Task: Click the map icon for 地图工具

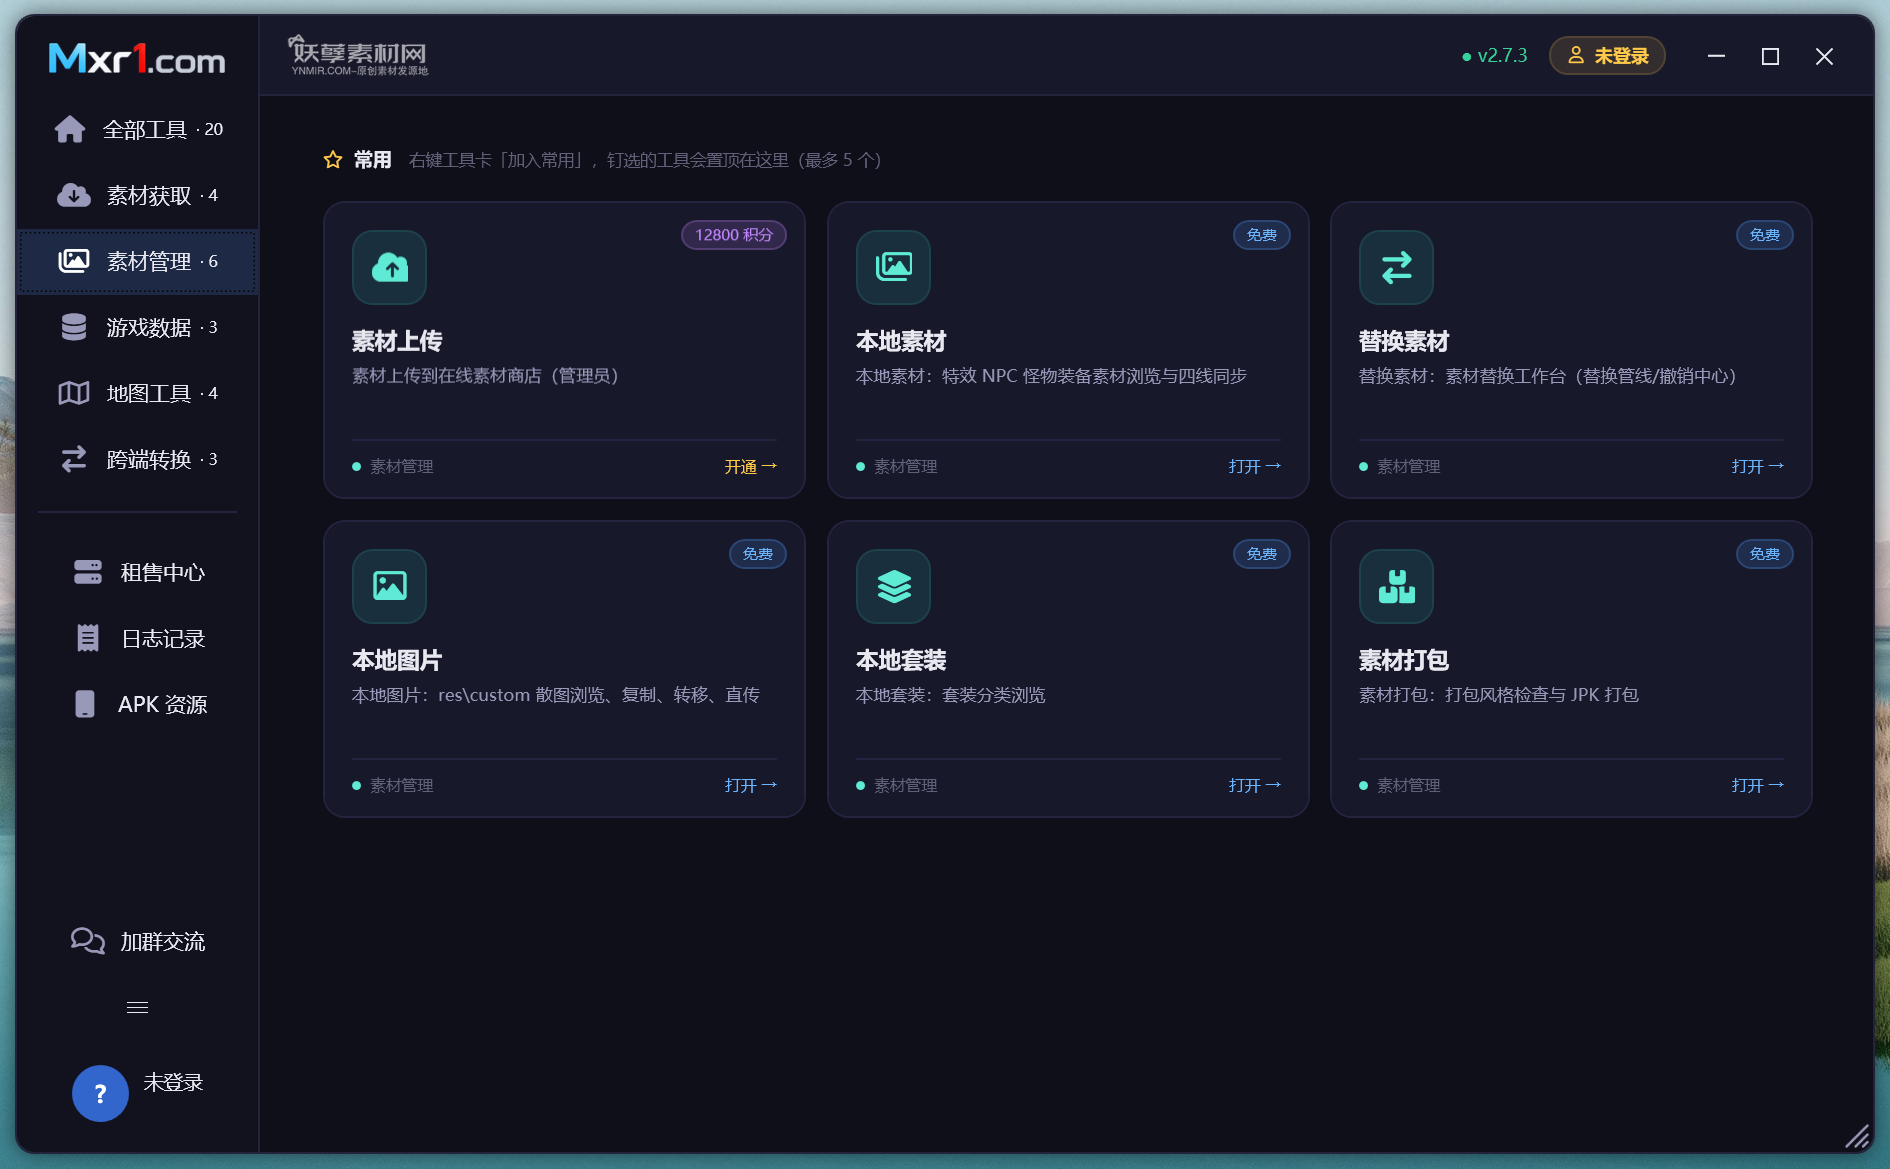Action: click(x=73, y=393)
